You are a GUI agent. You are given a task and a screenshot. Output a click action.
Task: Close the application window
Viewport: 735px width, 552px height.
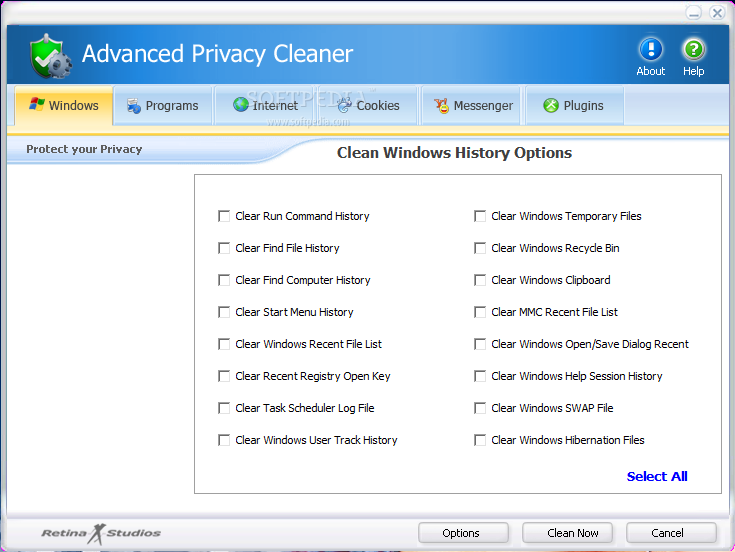tap(717, 13)
